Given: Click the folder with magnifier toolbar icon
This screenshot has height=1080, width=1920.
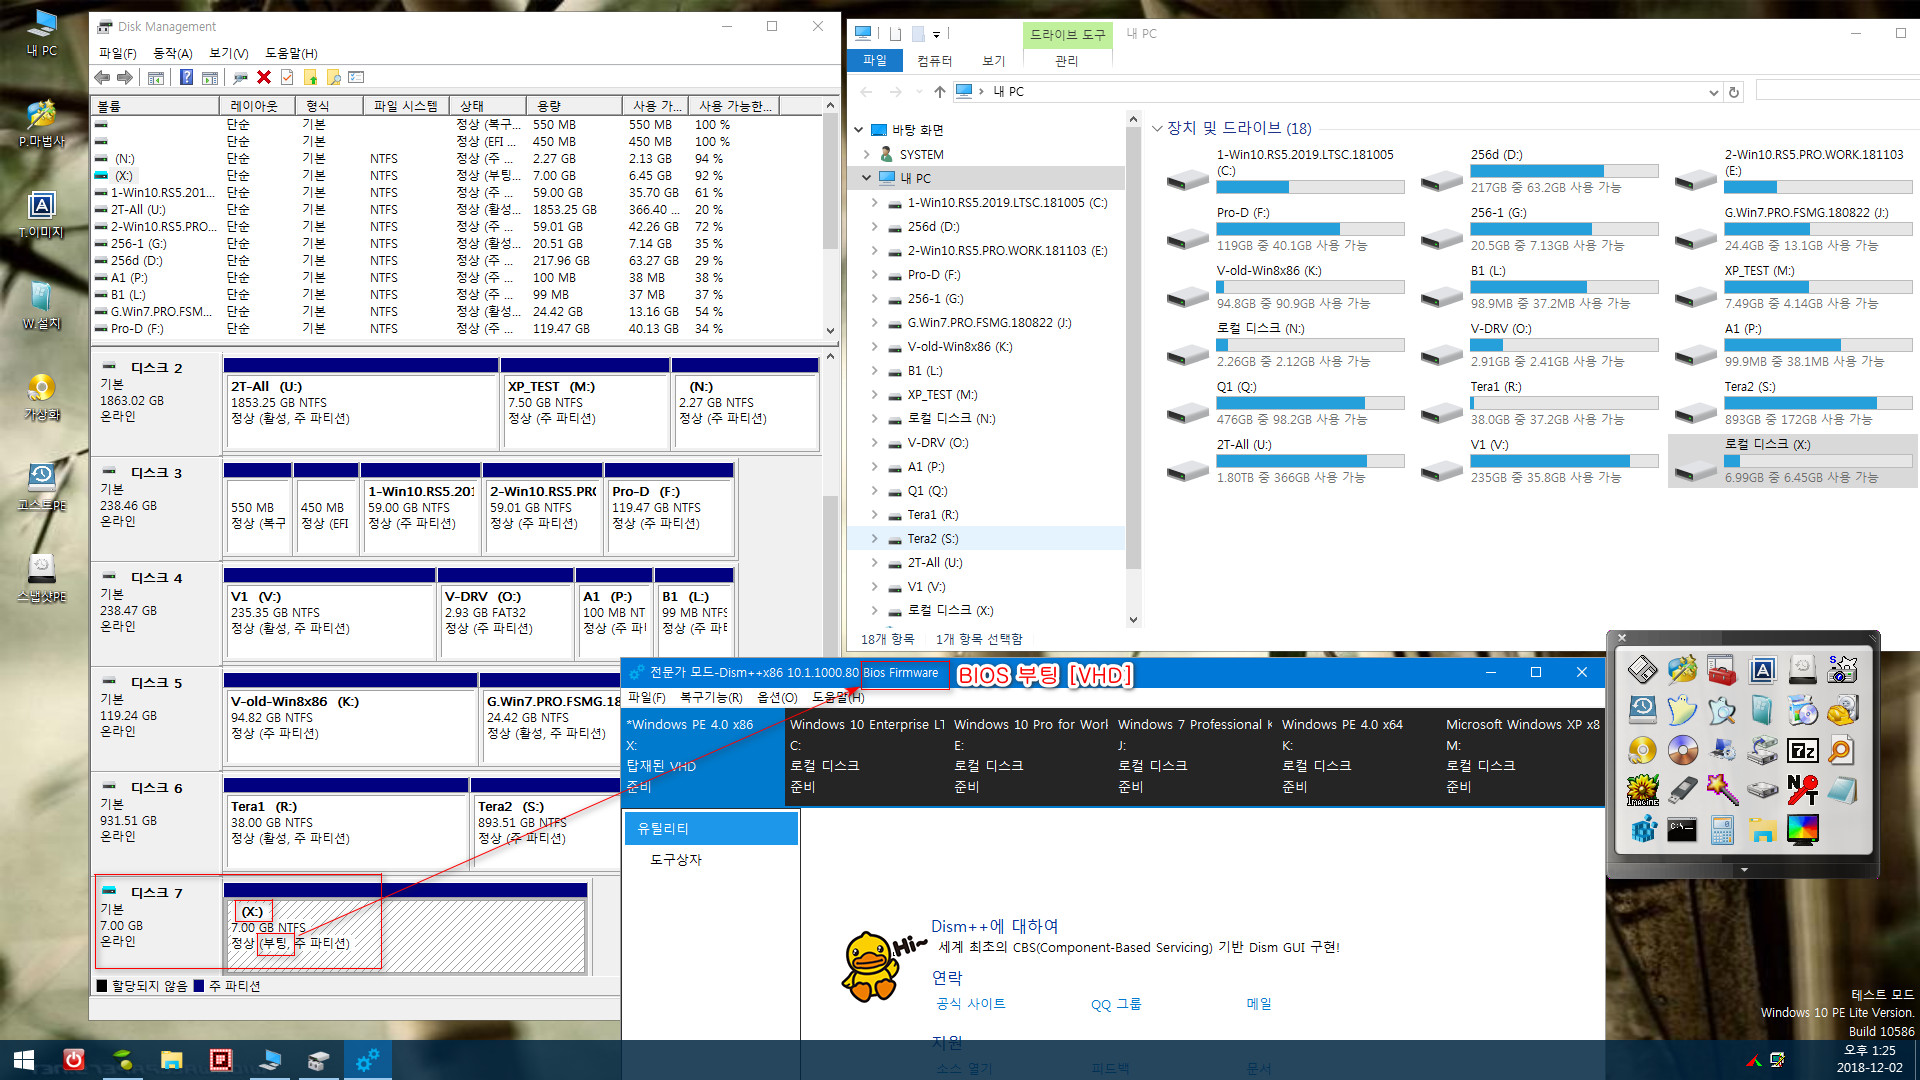Looking at the screenshot, I should click(334, 77).
